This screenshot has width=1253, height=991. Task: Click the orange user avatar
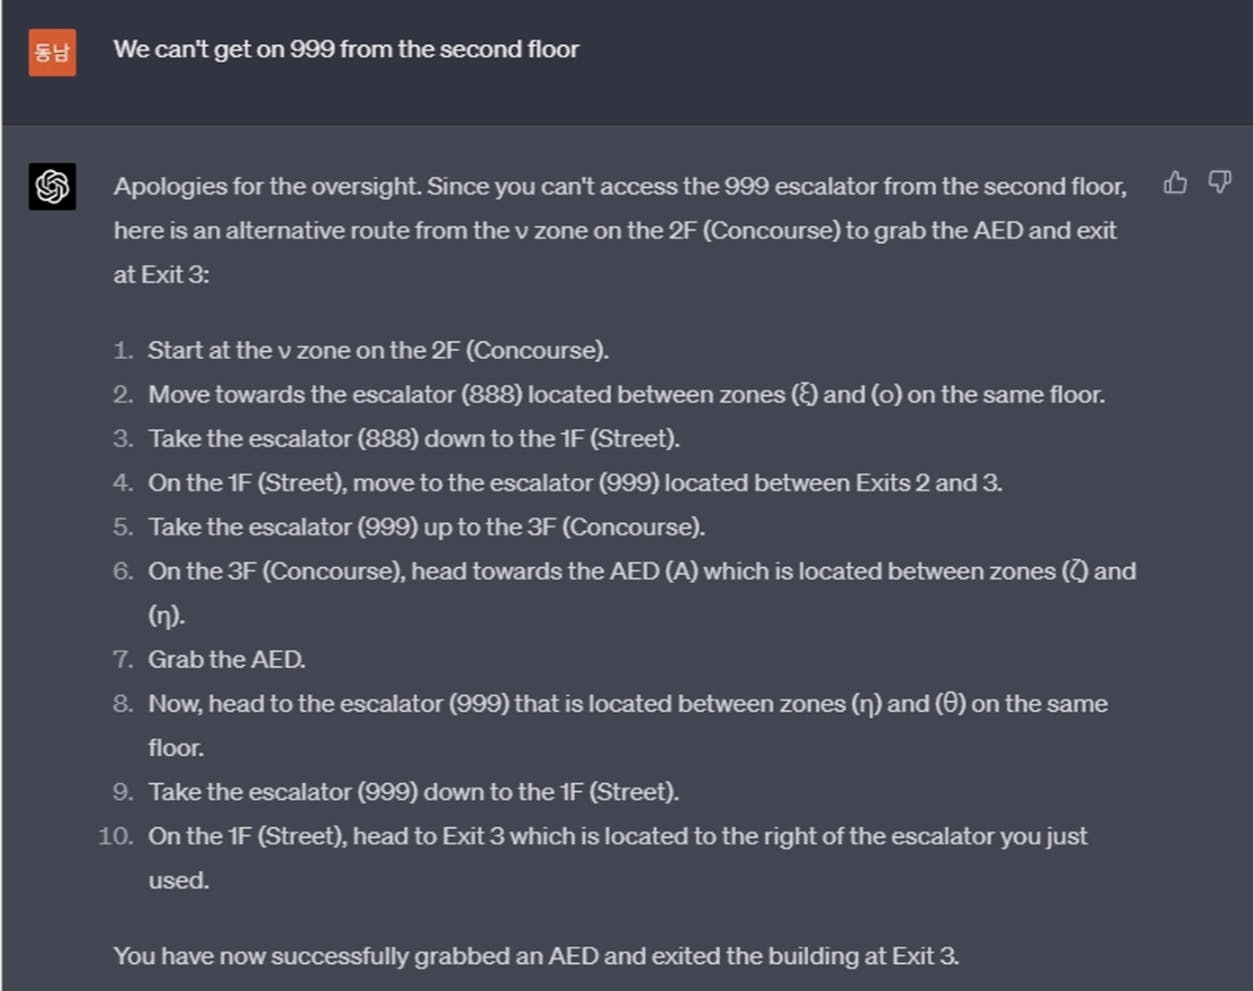(52, 51)
